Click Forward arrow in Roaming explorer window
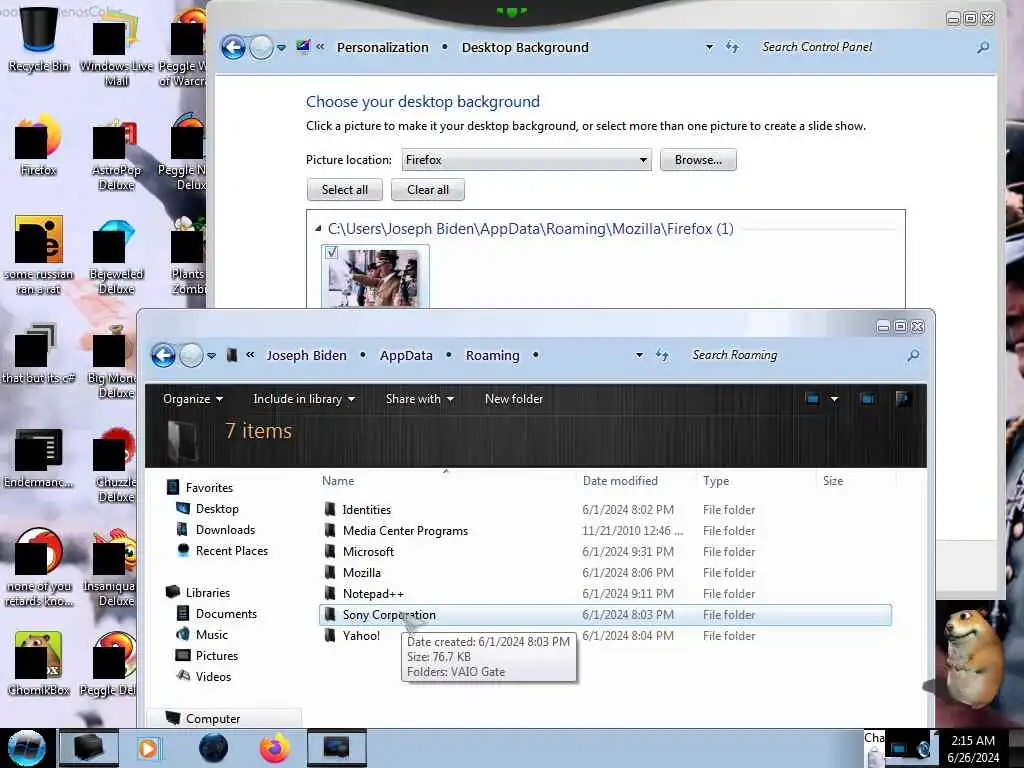 pyautogui.click(x=191, y=355)
